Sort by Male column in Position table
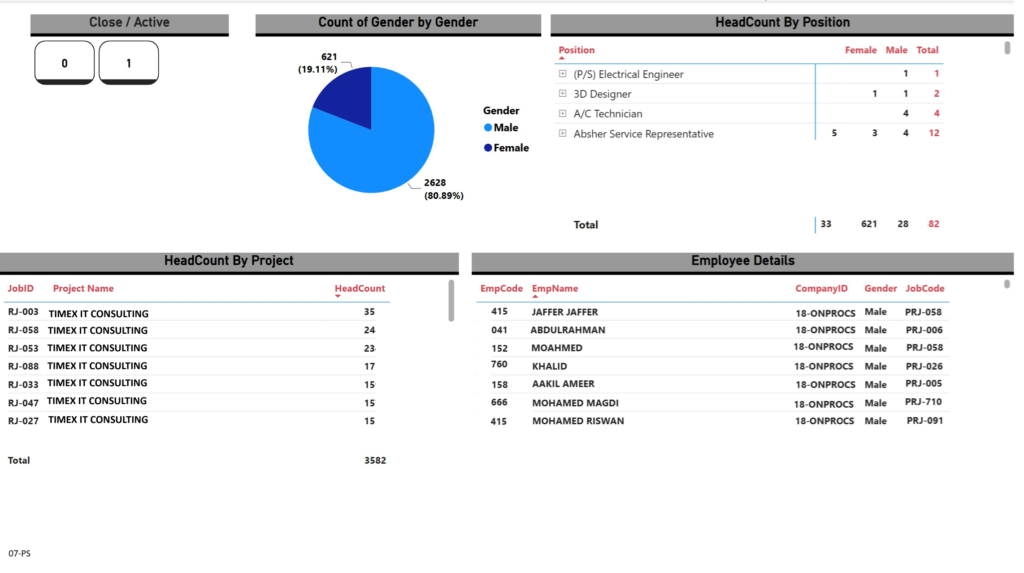This screenshot has height=573, width=1024. (896, 50)
